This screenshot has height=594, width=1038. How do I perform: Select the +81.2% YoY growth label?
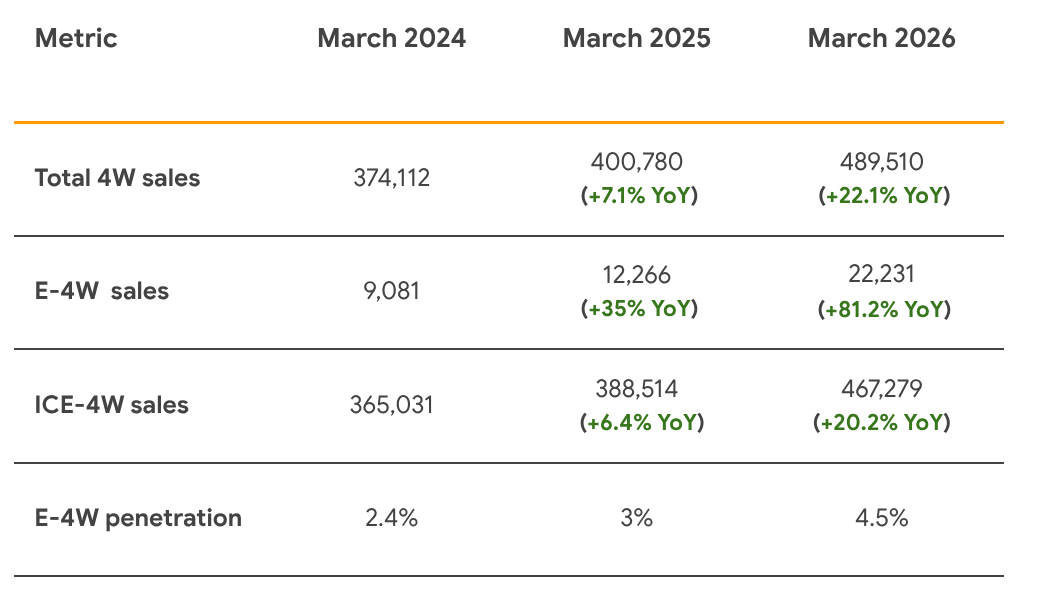point(882,309)
